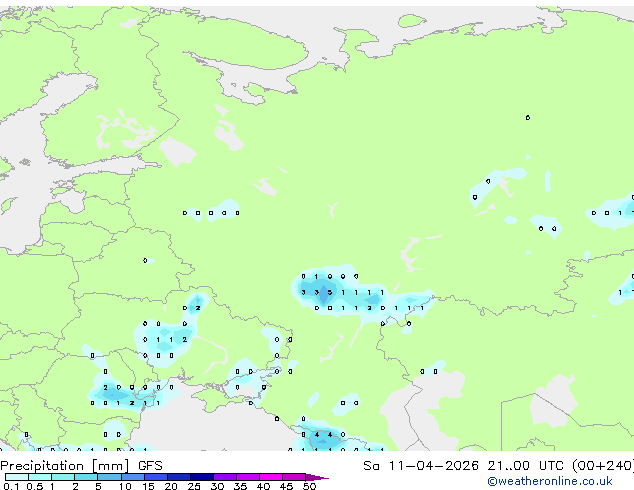The height and width of the screenshot is (490, 634).
Task: Pick the 10–15 mm blue swatch
Action: click(x=133, y=477)
